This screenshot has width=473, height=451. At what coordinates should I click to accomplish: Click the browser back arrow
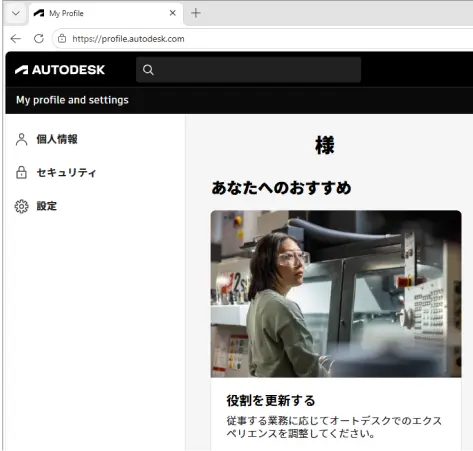pyautogui.click(x=16, y=39)
